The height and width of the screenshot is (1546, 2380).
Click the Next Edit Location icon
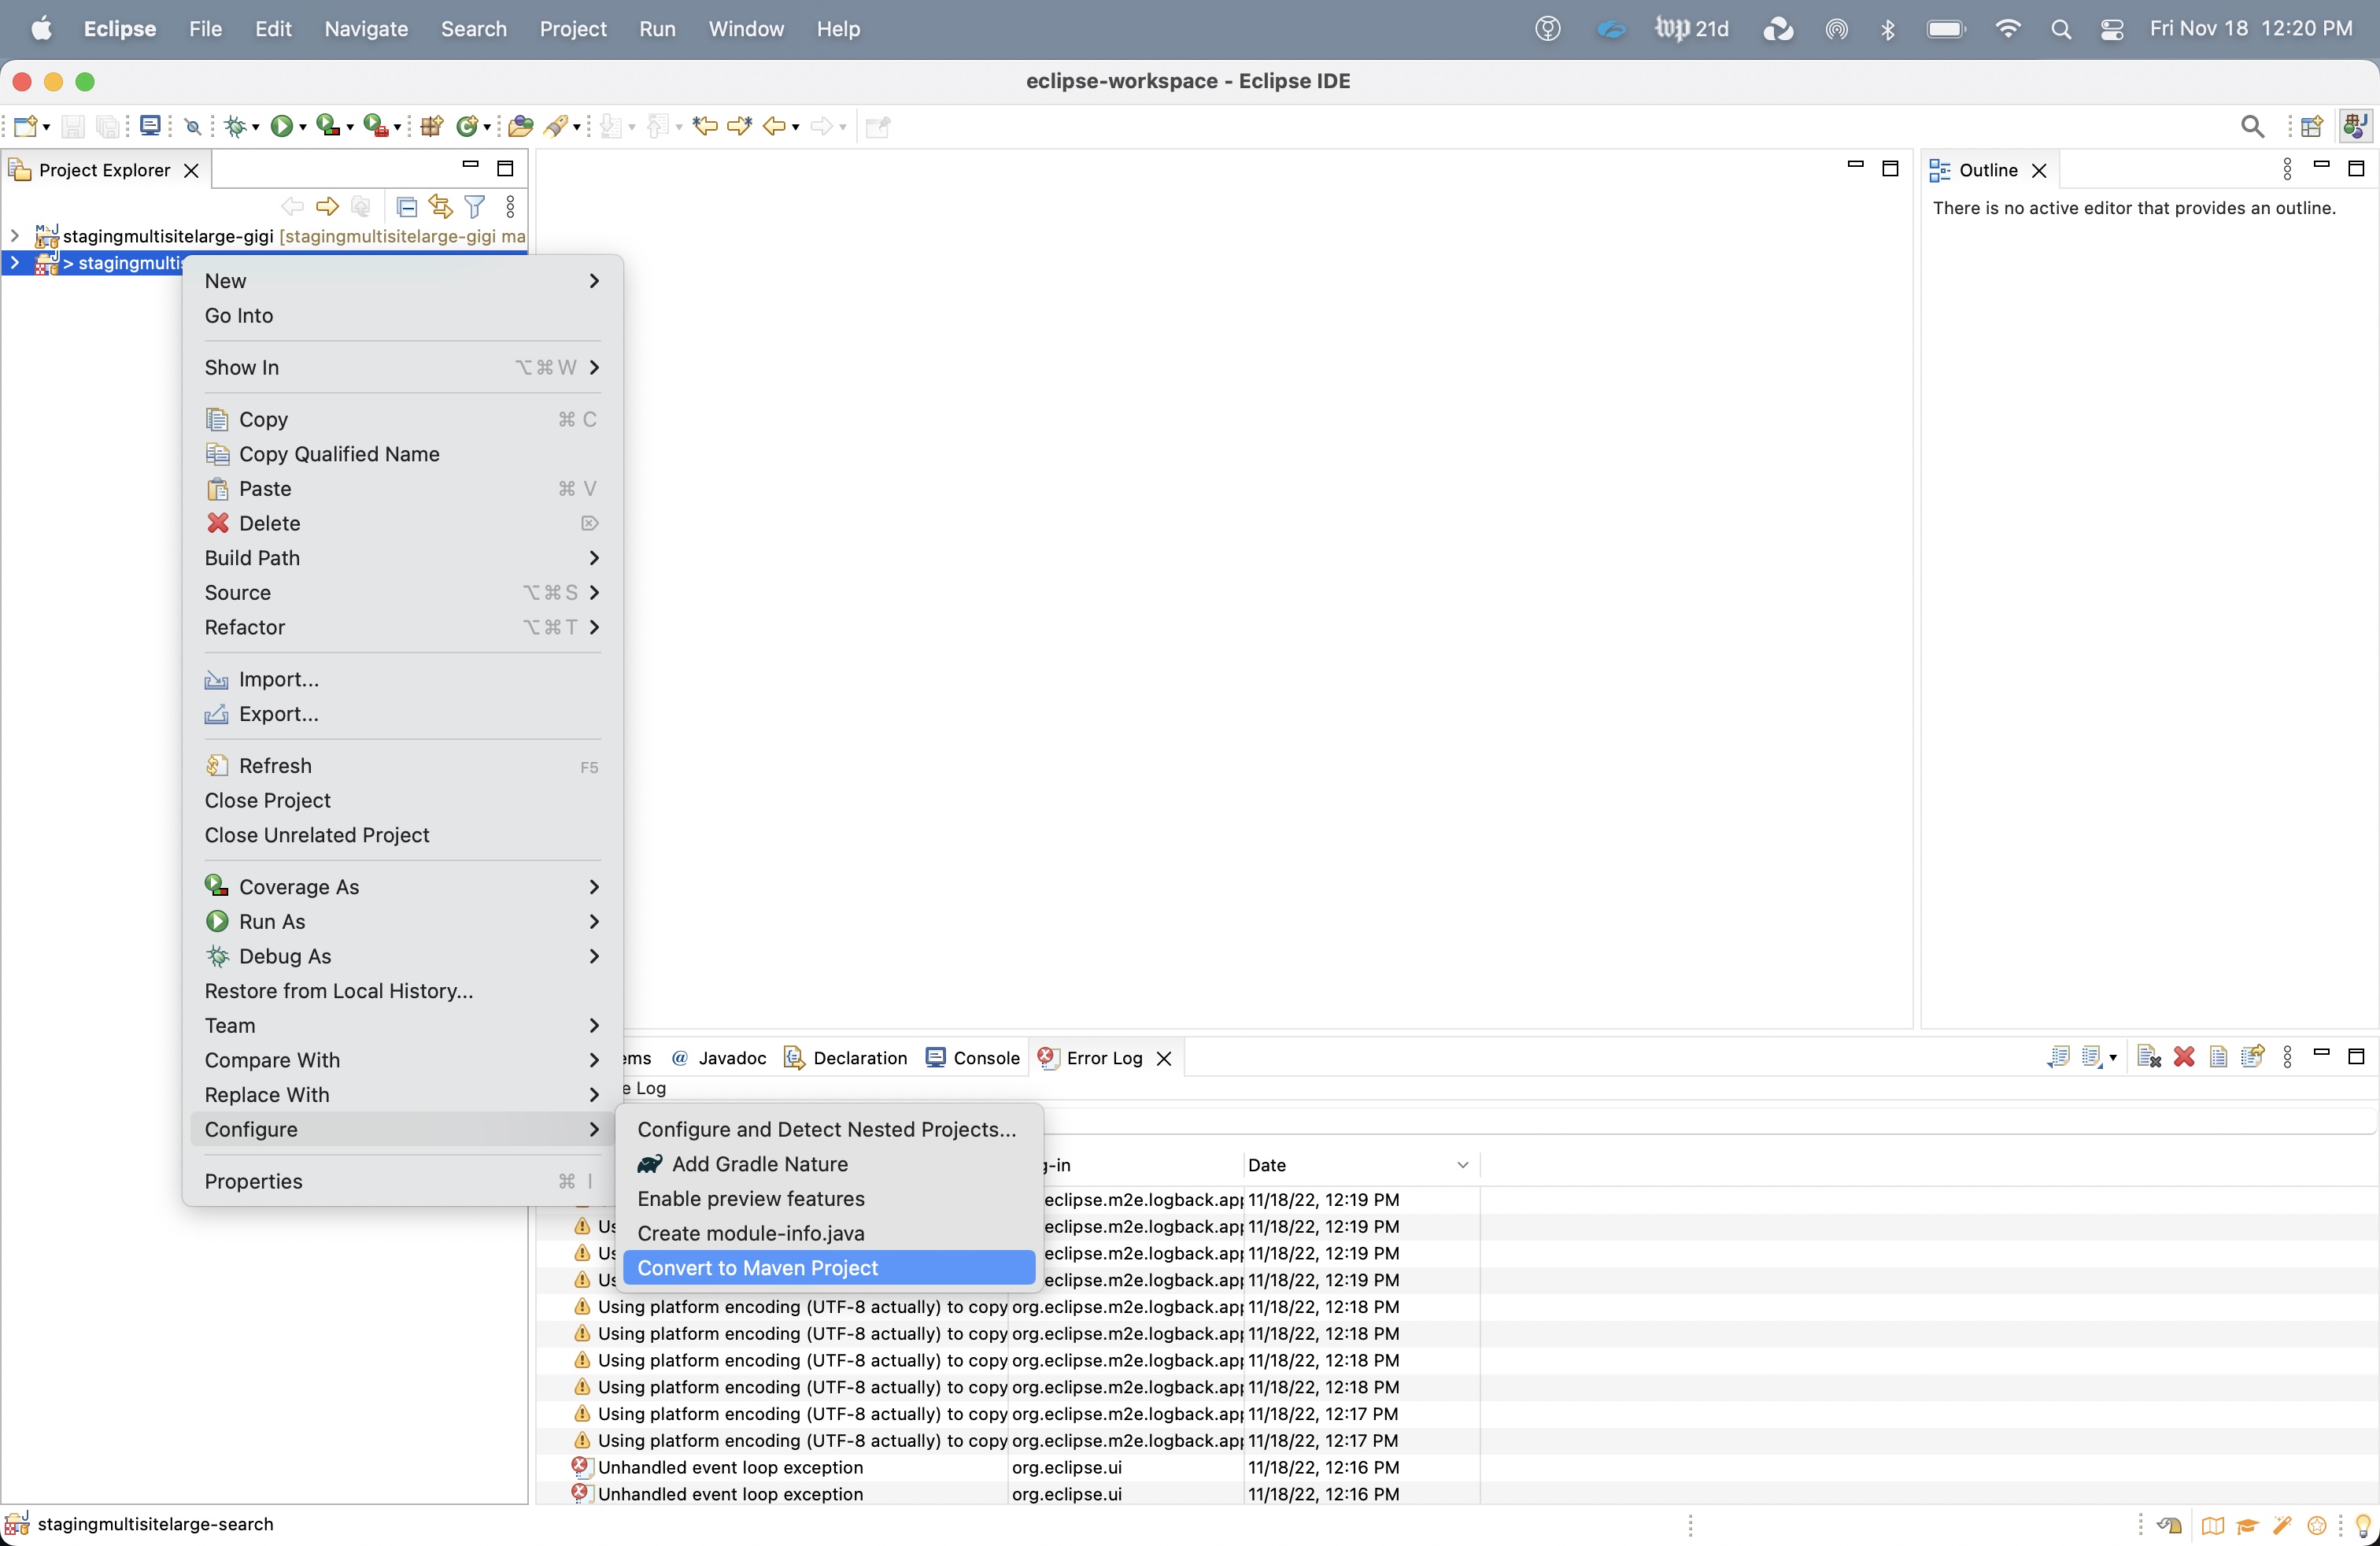[740, 126]
